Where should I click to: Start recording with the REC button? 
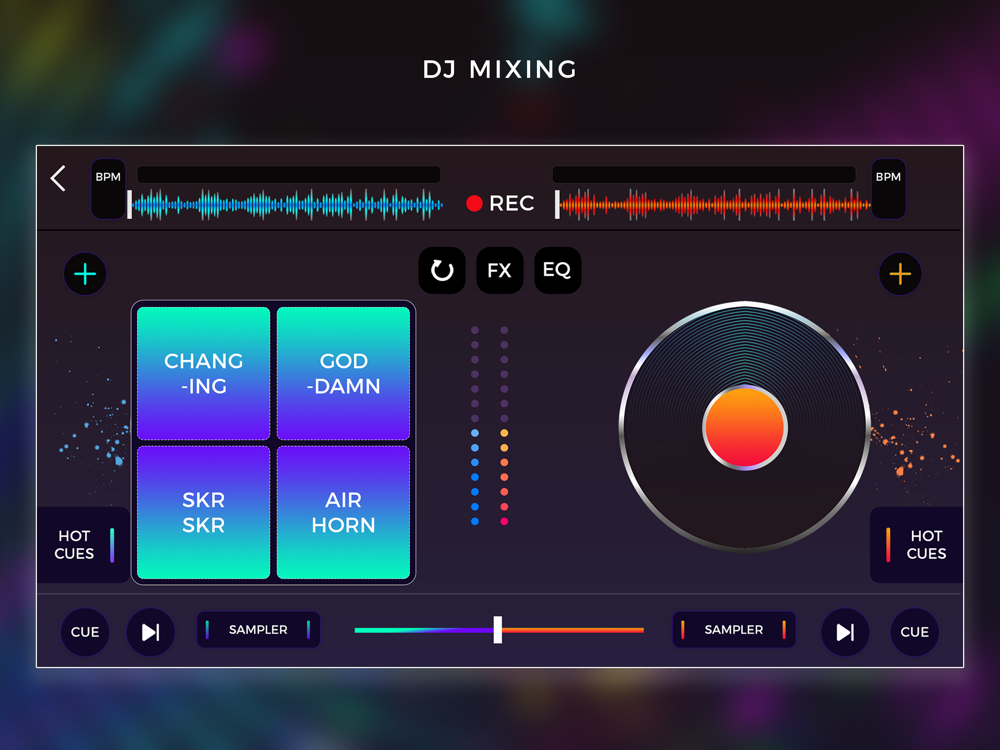pos(501,203)
